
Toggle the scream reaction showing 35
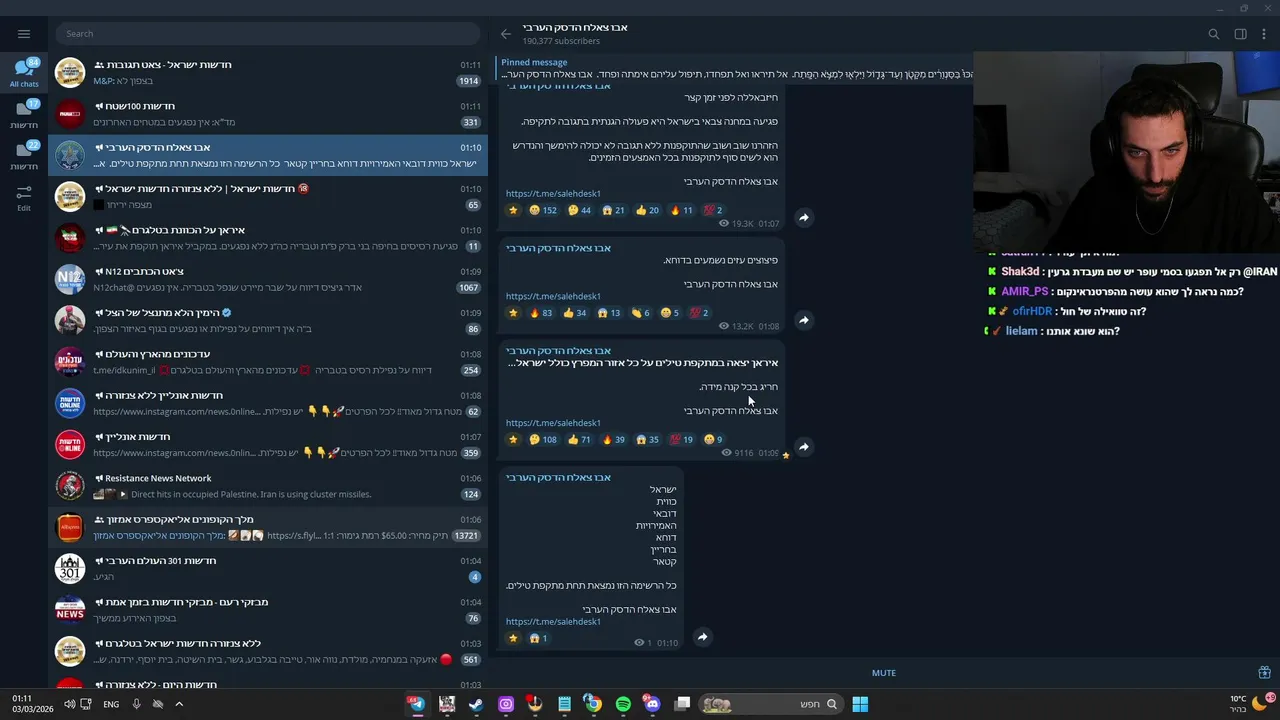click(x=648, y=439)
